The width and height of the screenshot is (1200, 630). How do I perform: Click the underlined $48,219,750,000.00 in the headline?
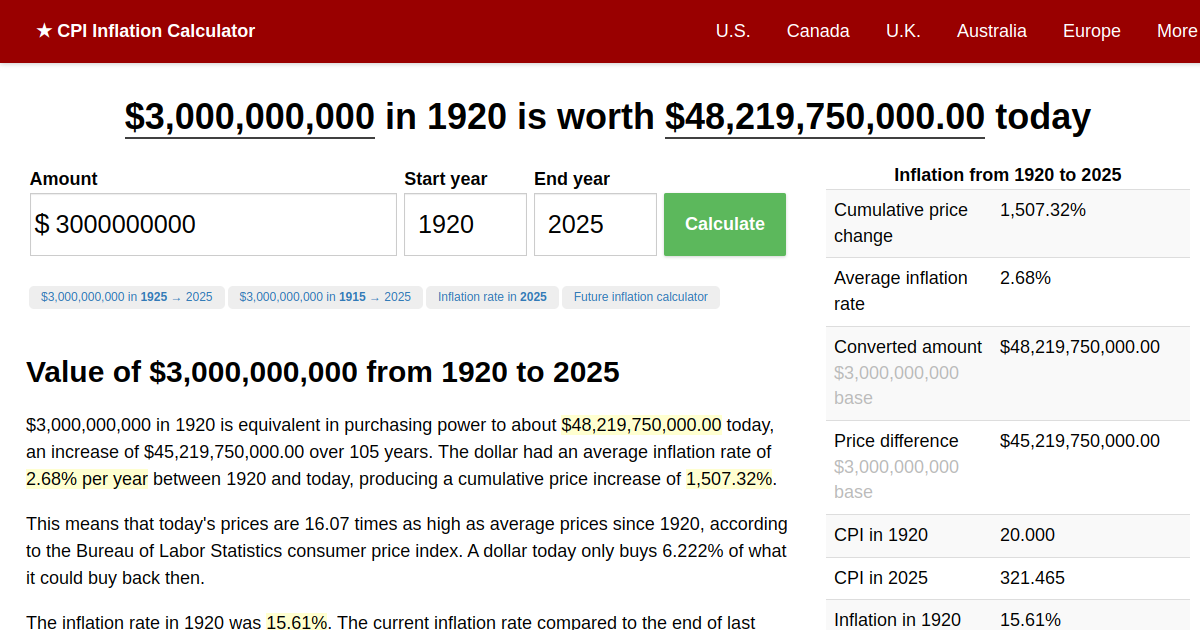pos(825,117)
